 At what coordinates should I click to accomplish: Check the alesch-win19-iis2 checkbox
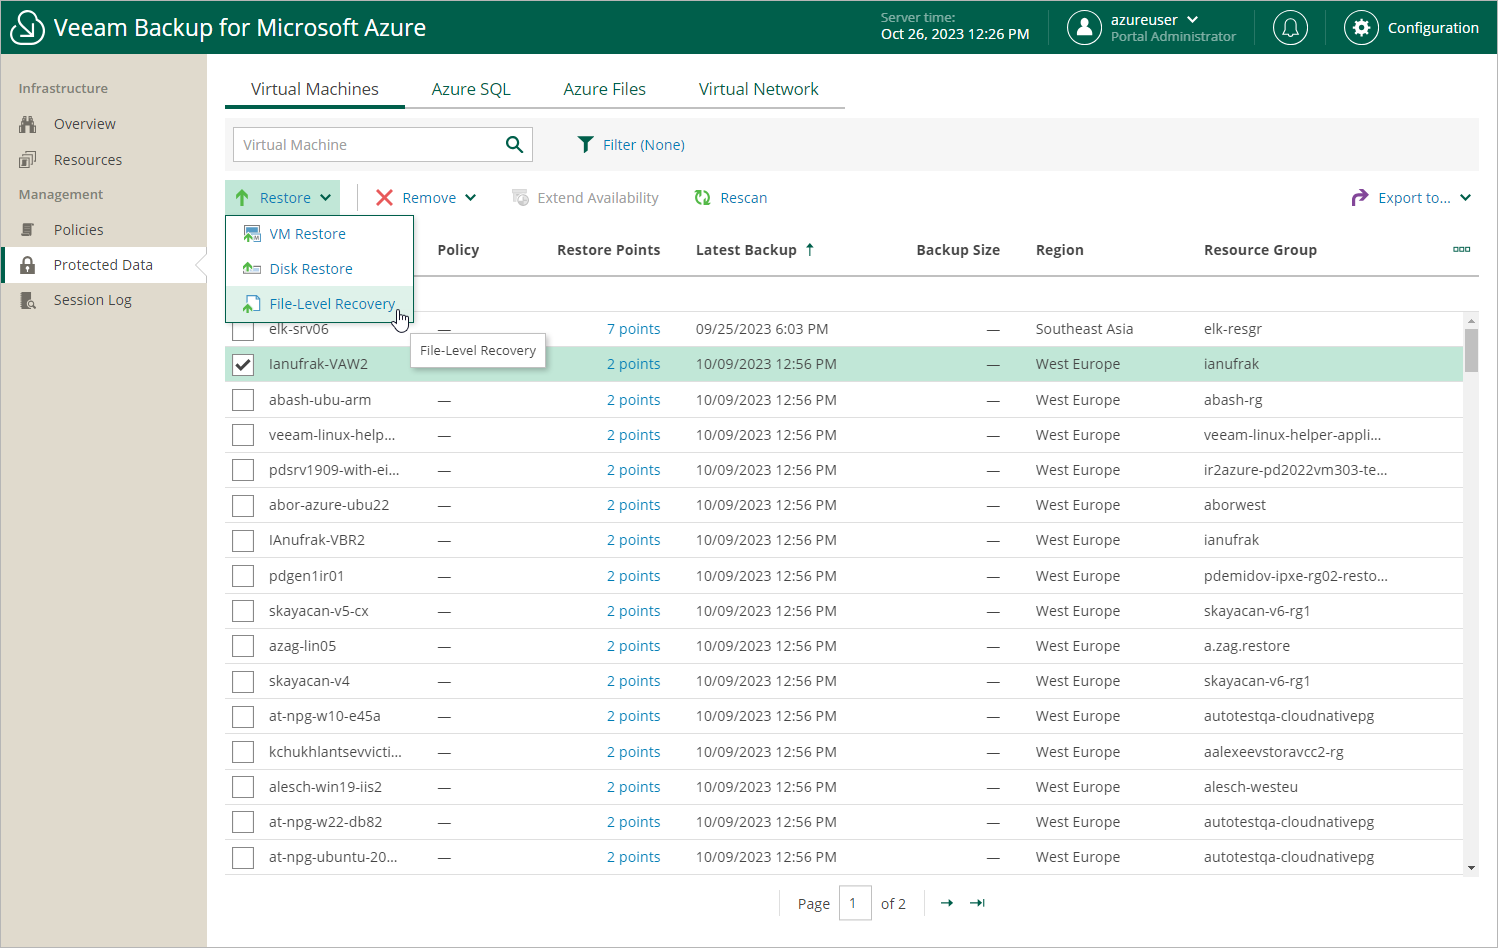pos(243,787)
